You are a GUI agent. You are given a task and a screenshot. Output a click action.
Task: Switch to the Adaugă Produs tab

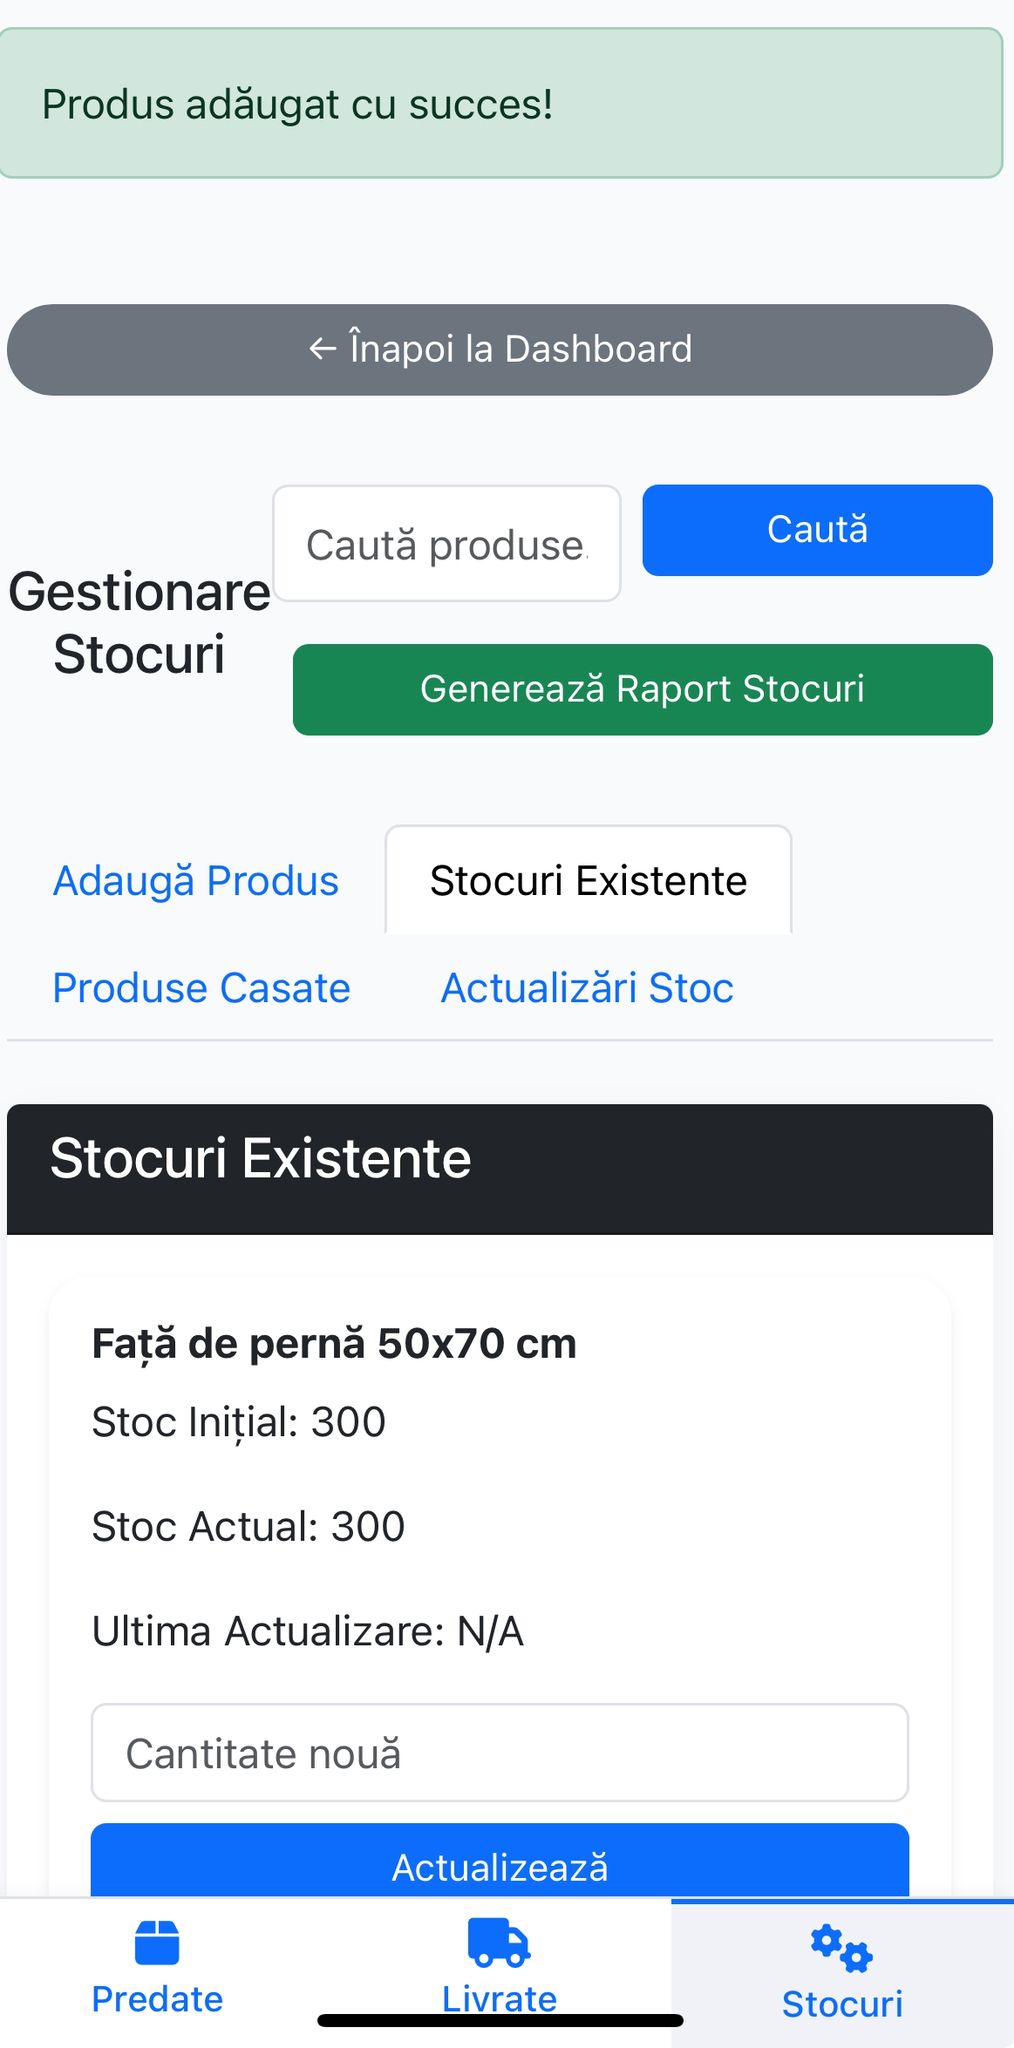pos(196,881)
